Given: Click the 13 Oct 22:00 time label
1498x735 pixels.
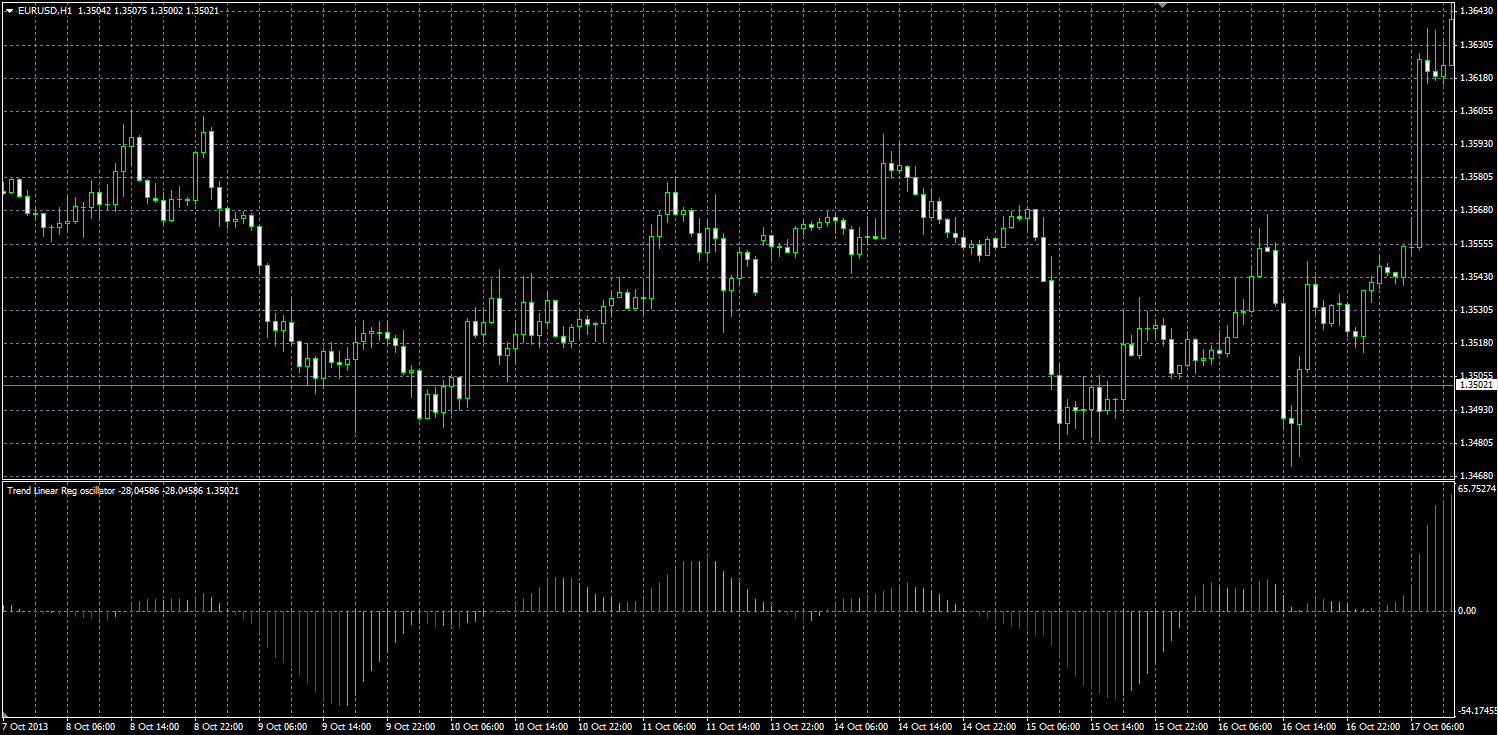Looking at the screenshot, I should (796, 727).
